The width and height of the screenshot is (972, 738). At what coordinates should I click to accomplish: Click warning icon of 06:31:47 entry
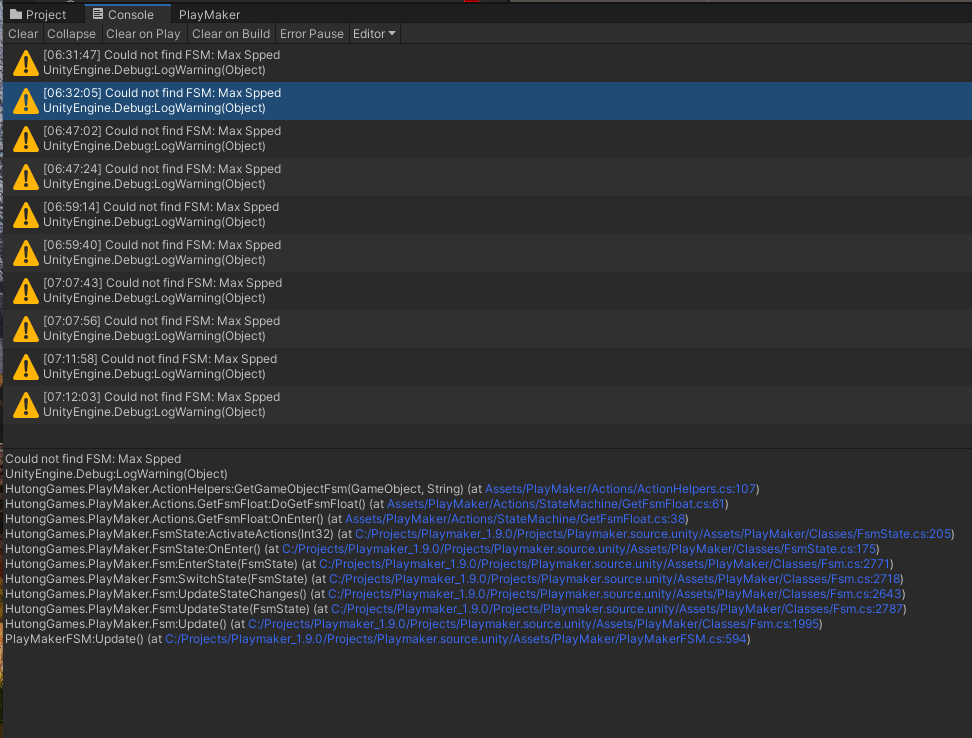(25, 63)
